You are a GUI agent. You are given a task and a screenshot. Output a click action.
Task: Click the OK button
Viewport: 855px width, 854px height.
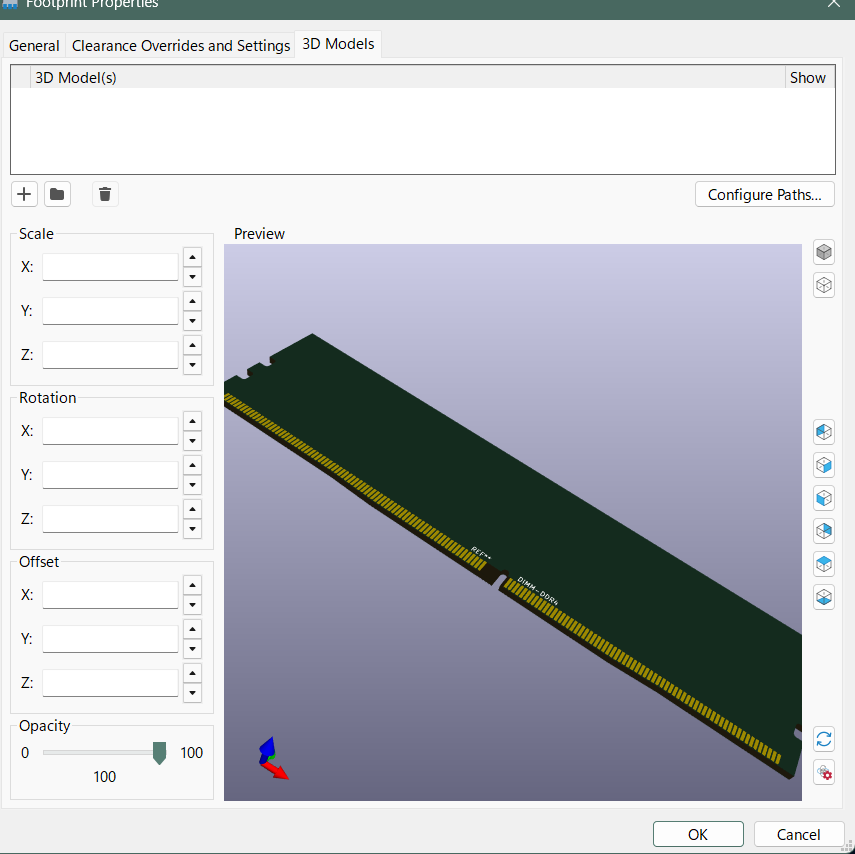click(697, 834)
